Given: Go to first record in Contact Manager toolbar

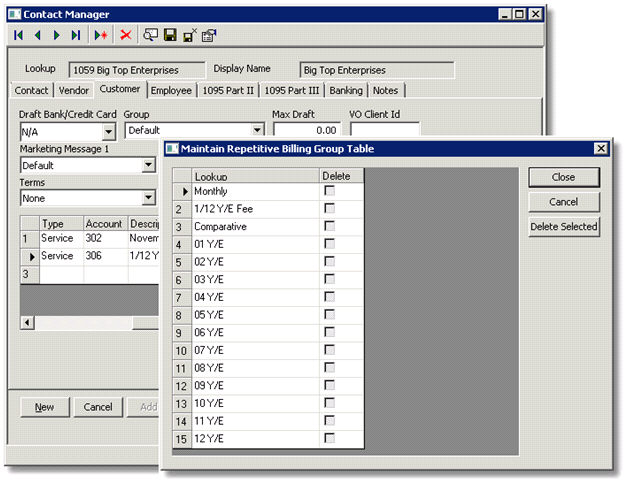Looking at the screenshot, I should pyautogui.click(x=18, y=35).
